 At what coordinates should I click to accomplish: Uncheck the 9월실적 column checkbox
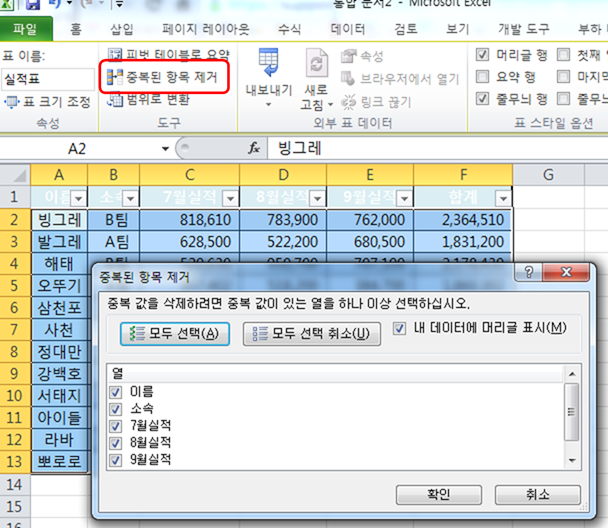(116, 460)
